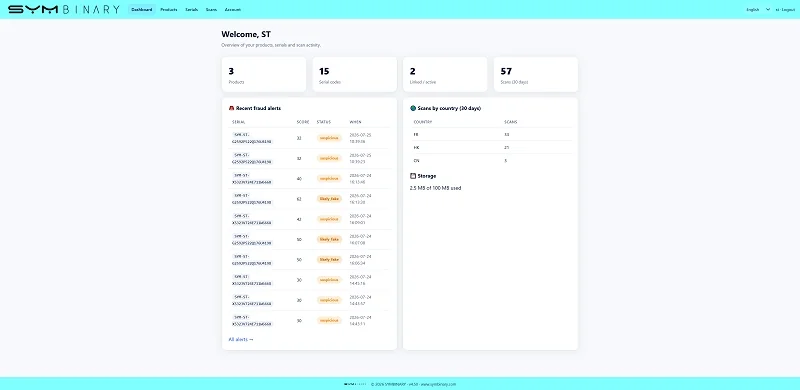Go to the Products nav item
The width and height of the screenshot is (800, 390).
click(169, 9)
